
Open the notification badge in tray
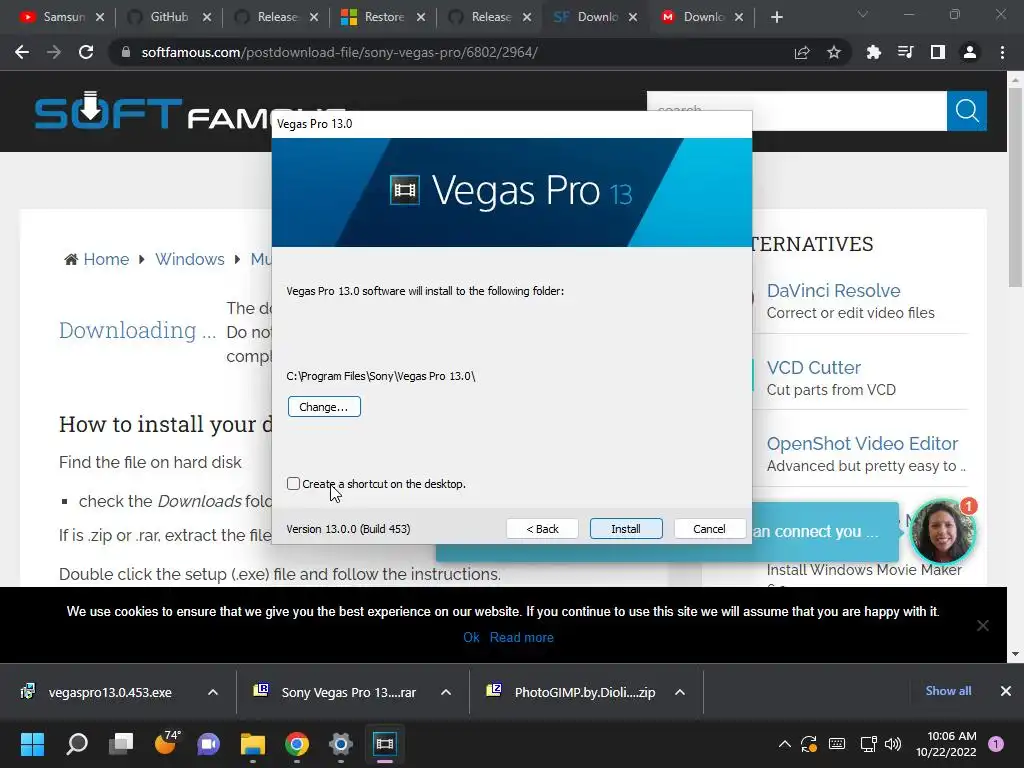996,744
